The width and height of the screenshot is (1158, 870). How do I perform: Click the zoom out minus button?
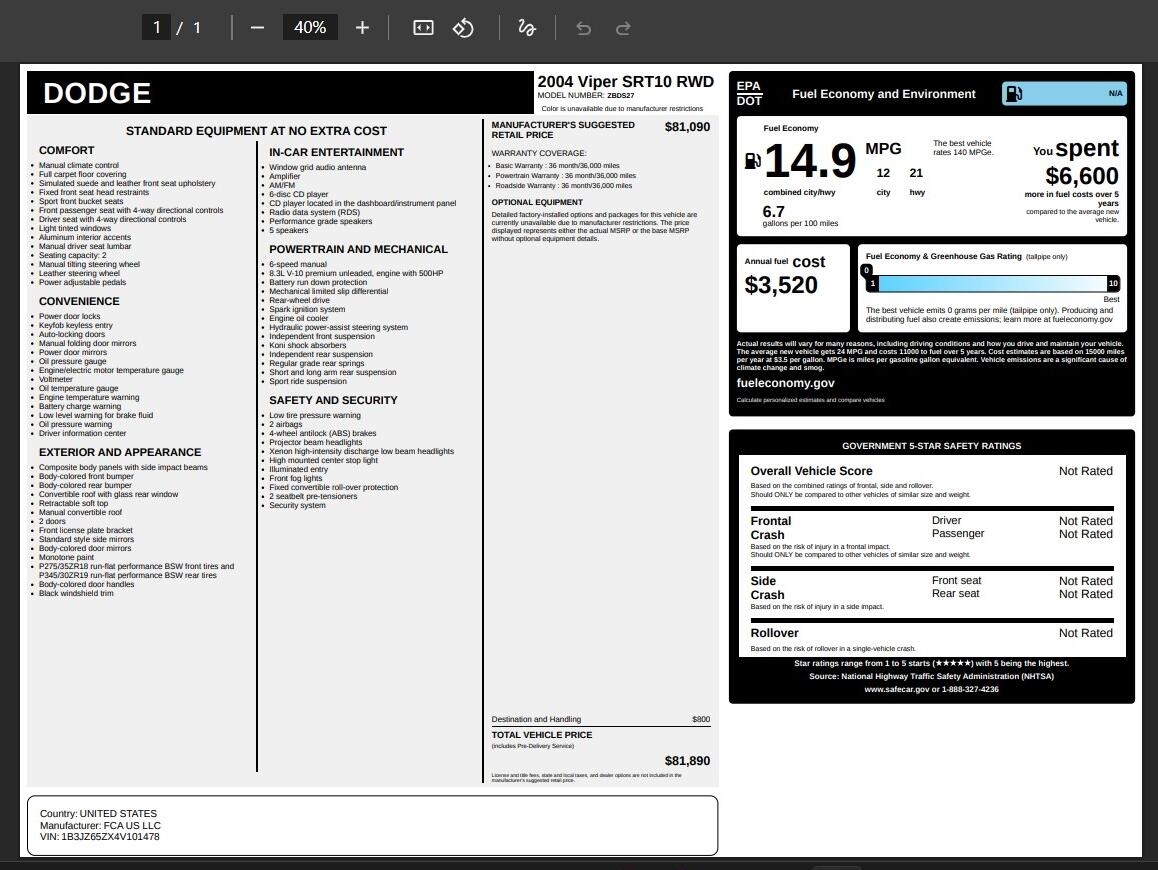click(257, 28)
